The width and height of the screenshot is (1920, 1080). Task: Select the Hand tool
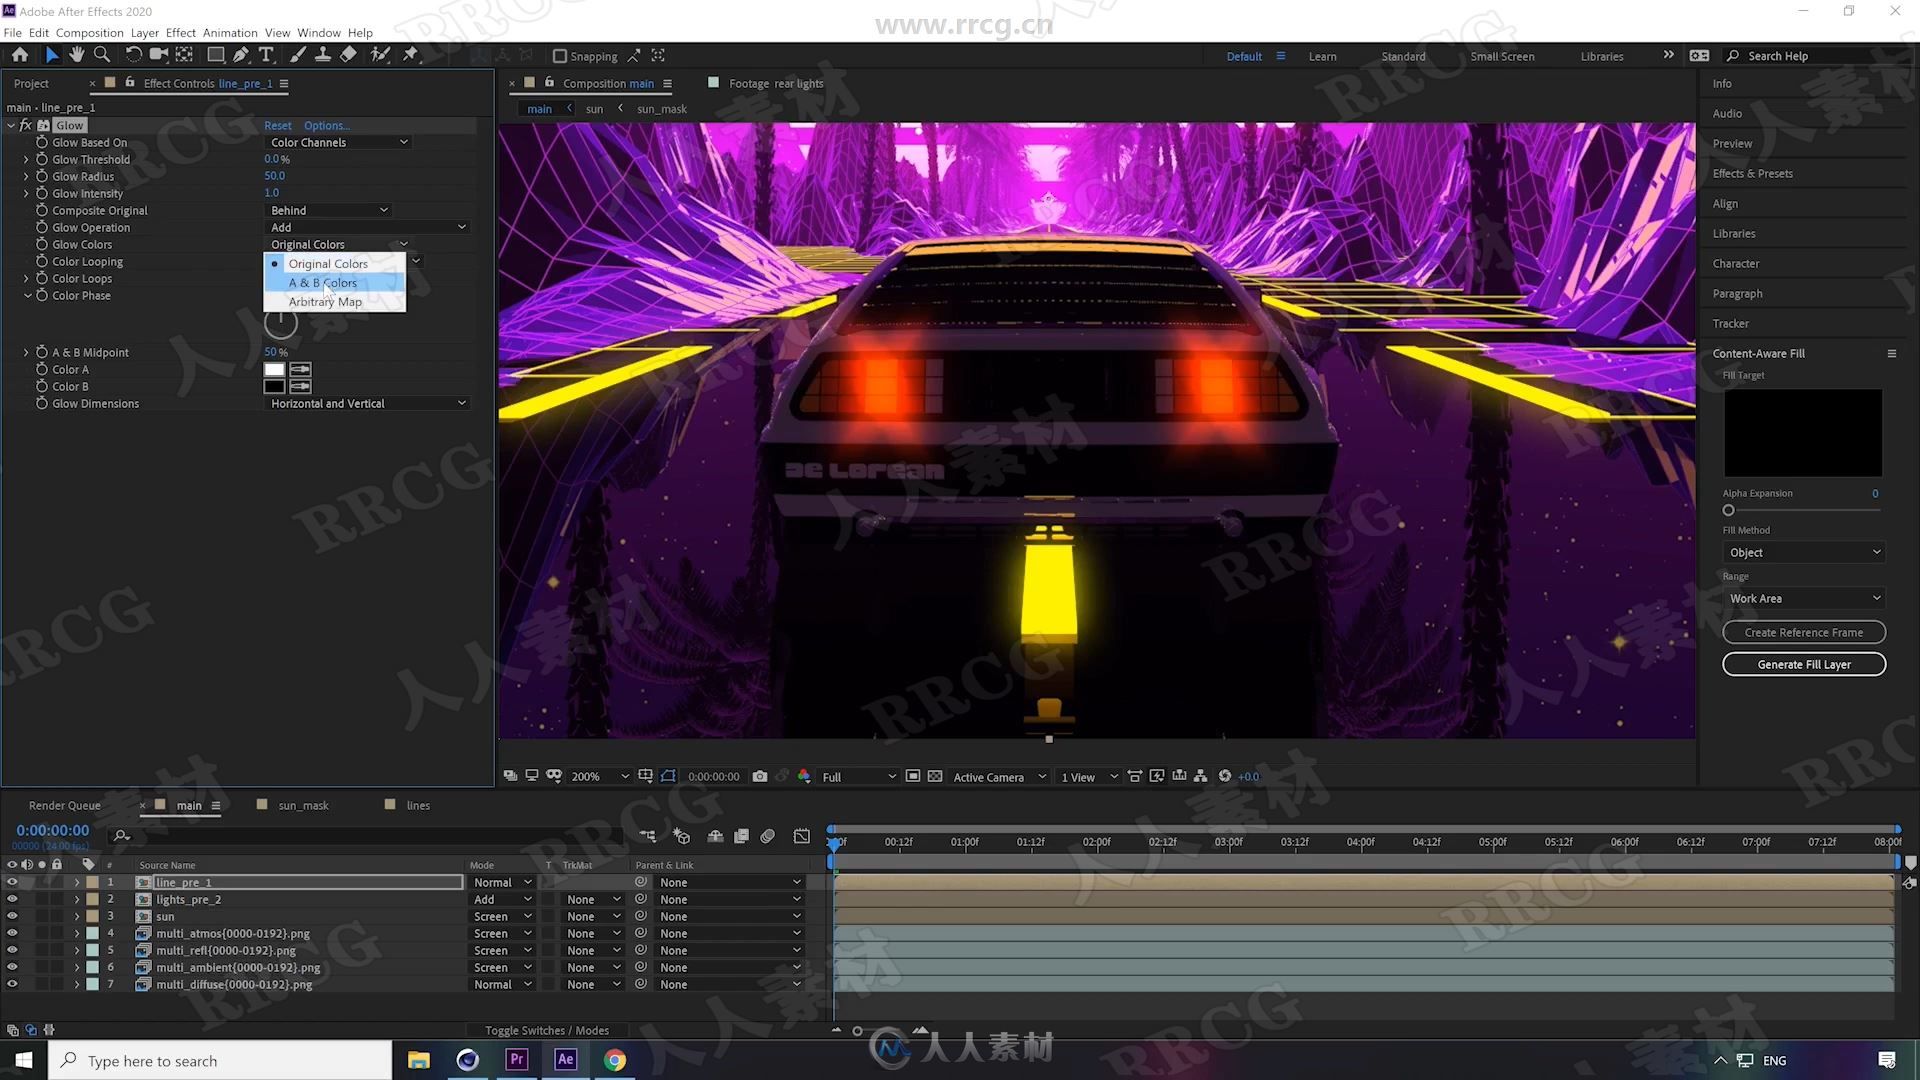[77, 55]
